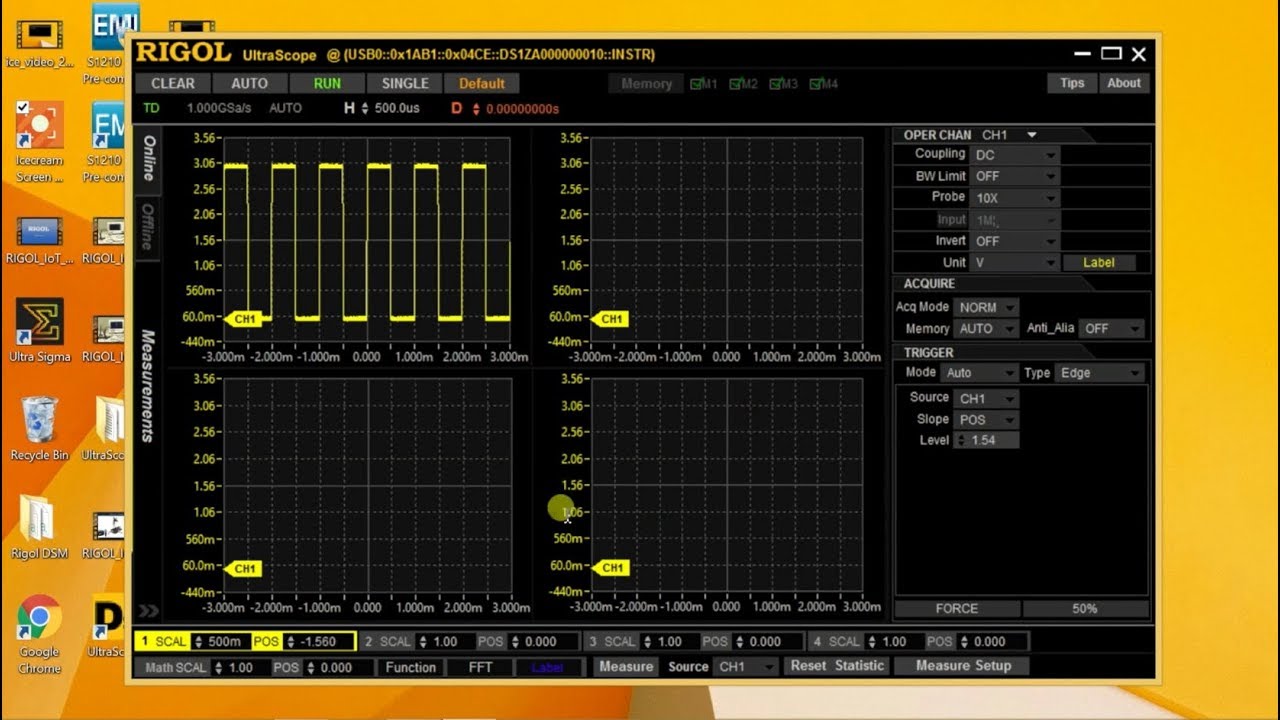Open the Coupling DC dropdown
Image resolution: width=1280 pixels, height=720 pixels.
(1015, 155)
